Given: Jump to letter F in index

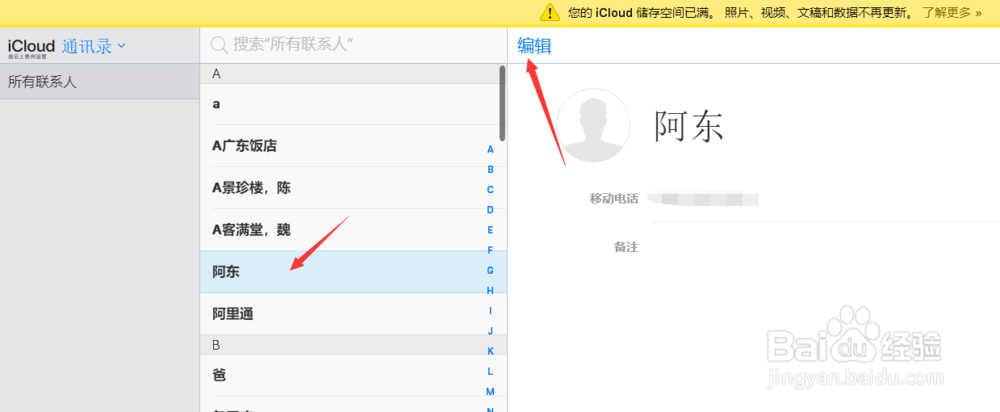Looking at the screenshot, I should [490, 250].
